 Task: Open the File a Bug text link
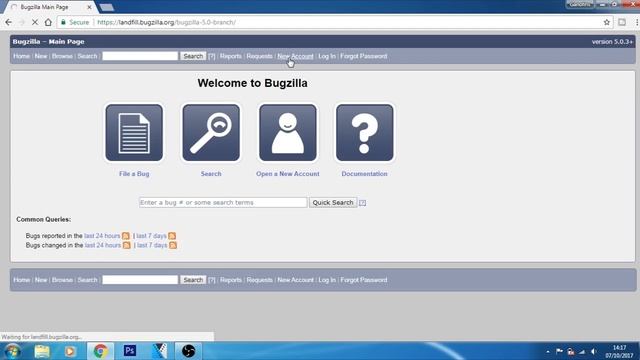pos(134,174)
